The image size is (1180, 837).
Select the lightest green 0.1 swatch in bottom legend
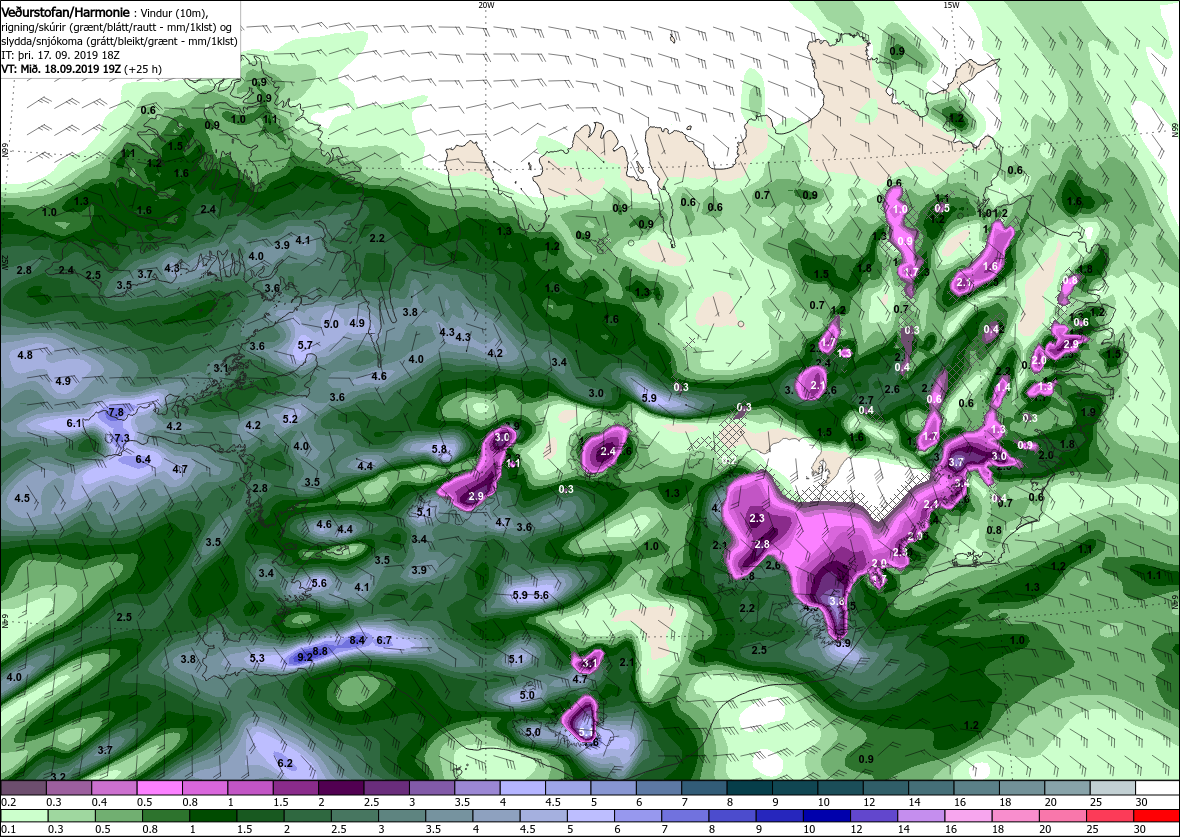pyautogui.click(x=23, y=817)
